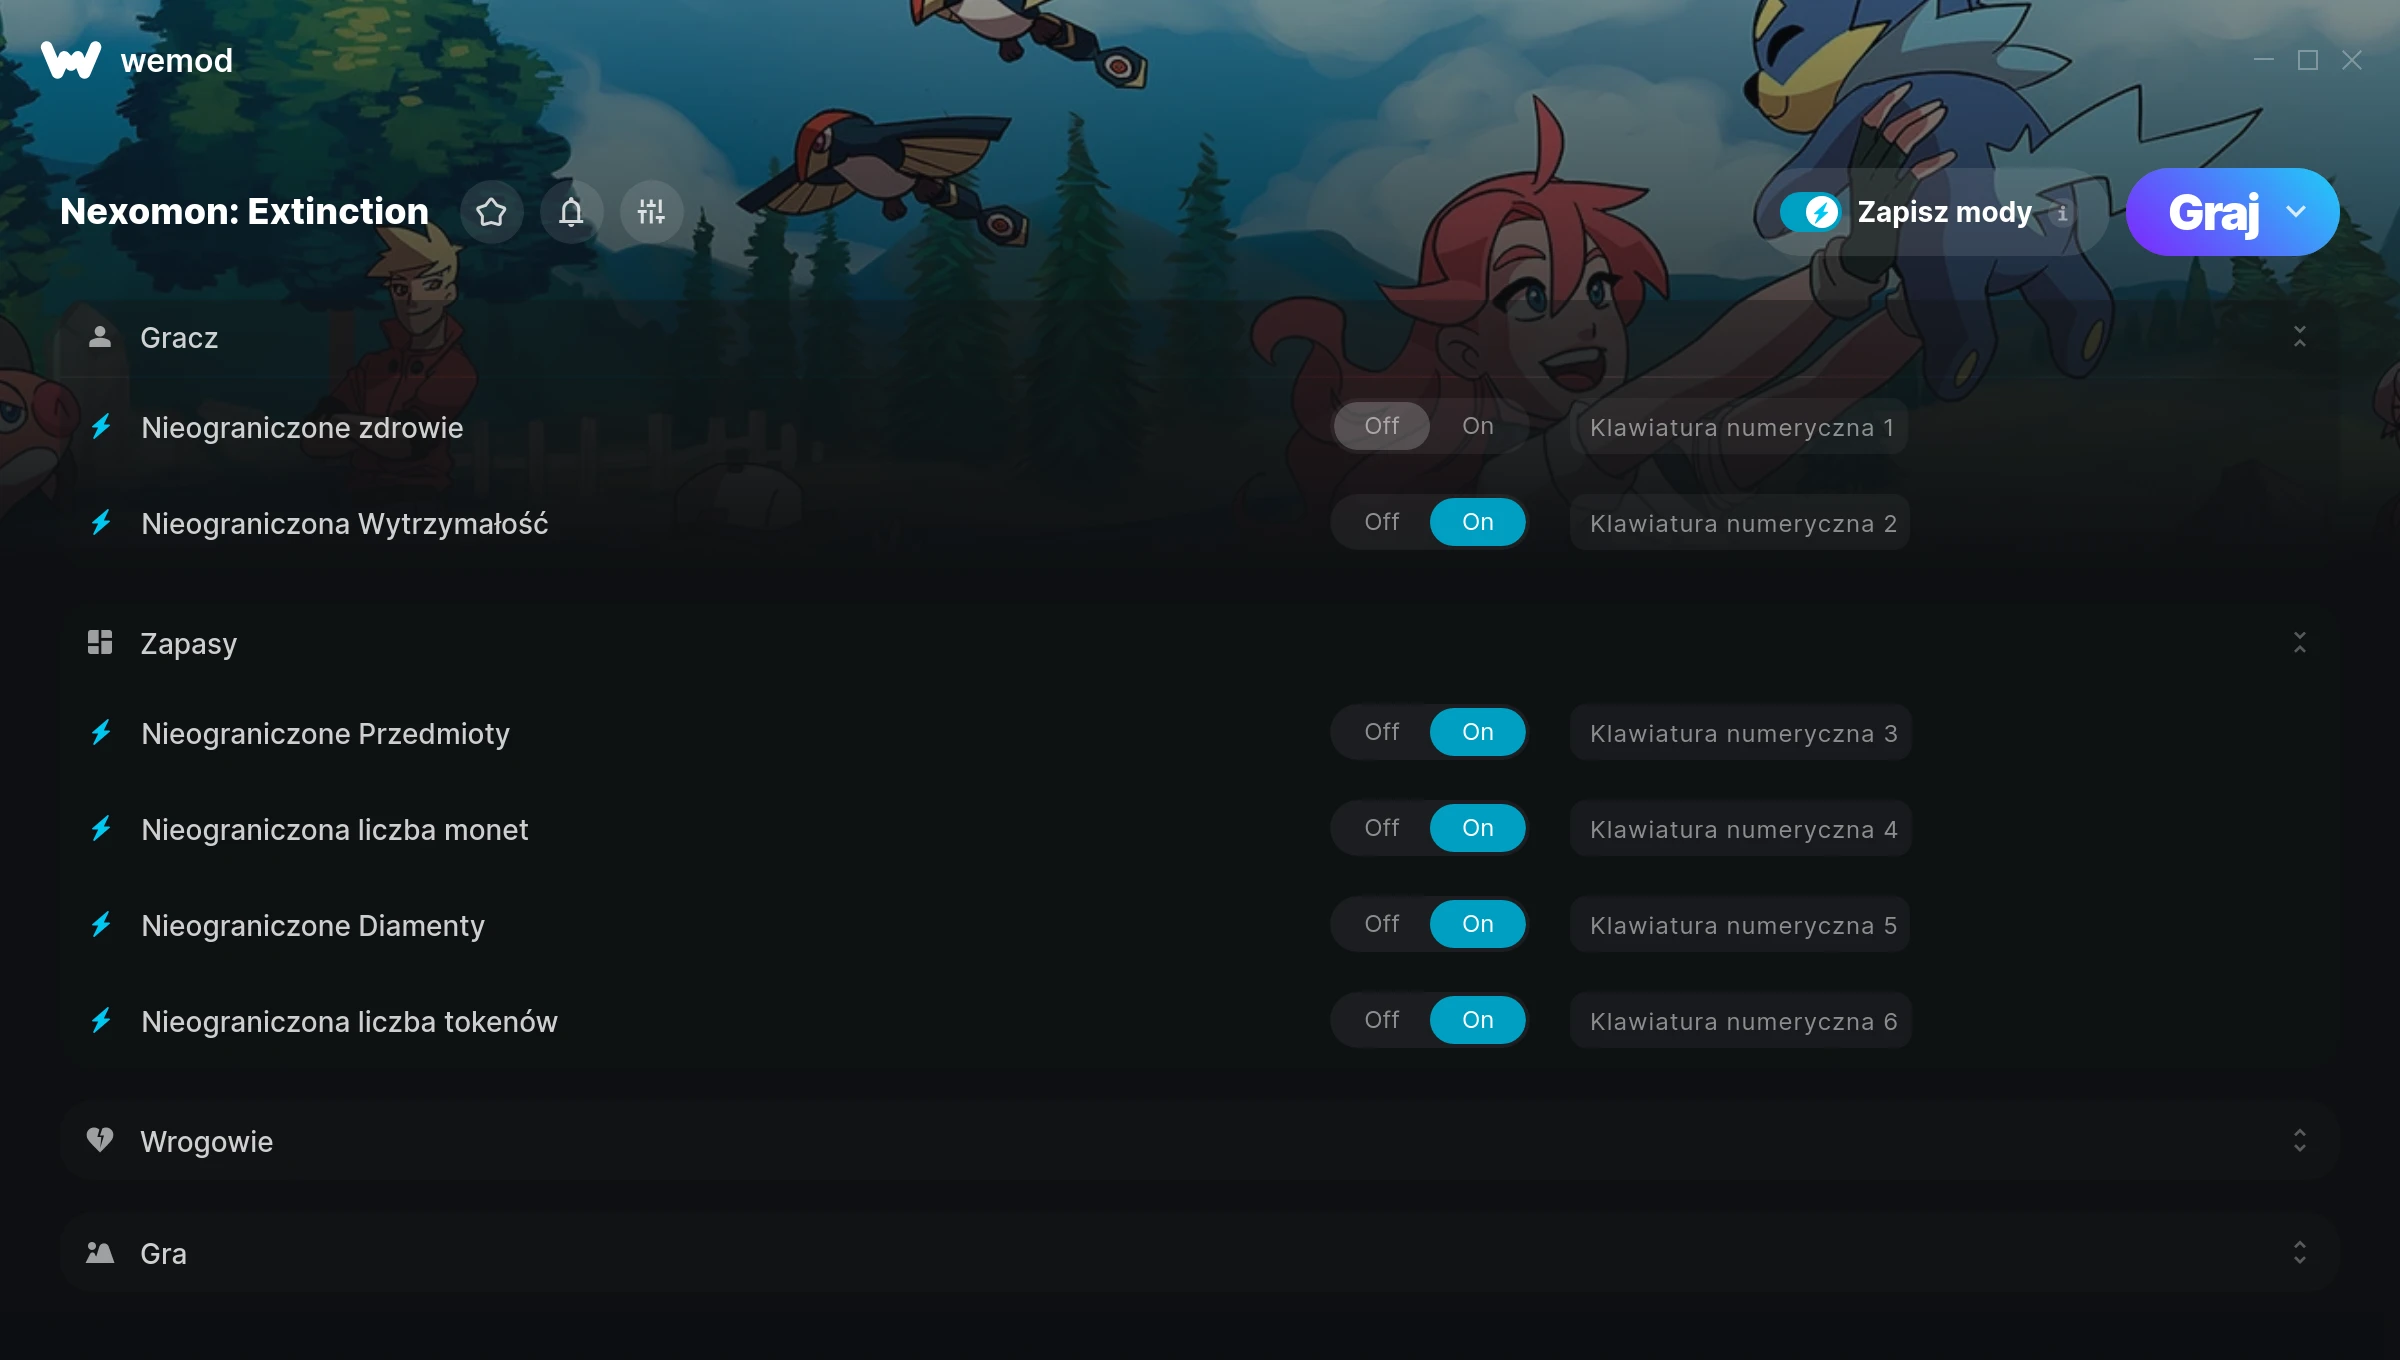This screenshot has height=1360, width=2400.
Task: Open mod settings with the sliders icon
Action: (651, 212)
